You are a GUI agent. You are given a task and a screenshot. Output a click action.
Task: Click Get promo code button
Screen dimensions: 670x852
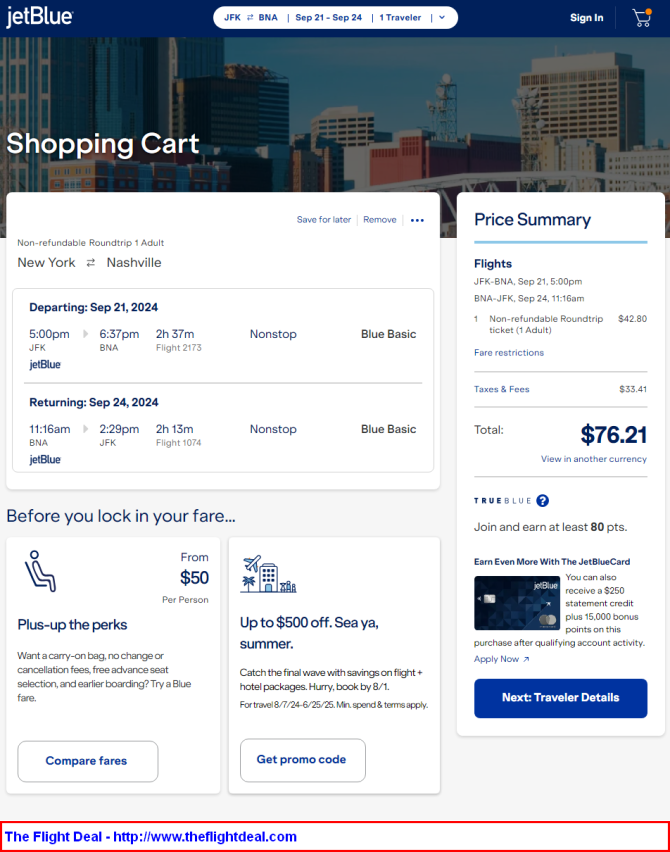(301, 760)
